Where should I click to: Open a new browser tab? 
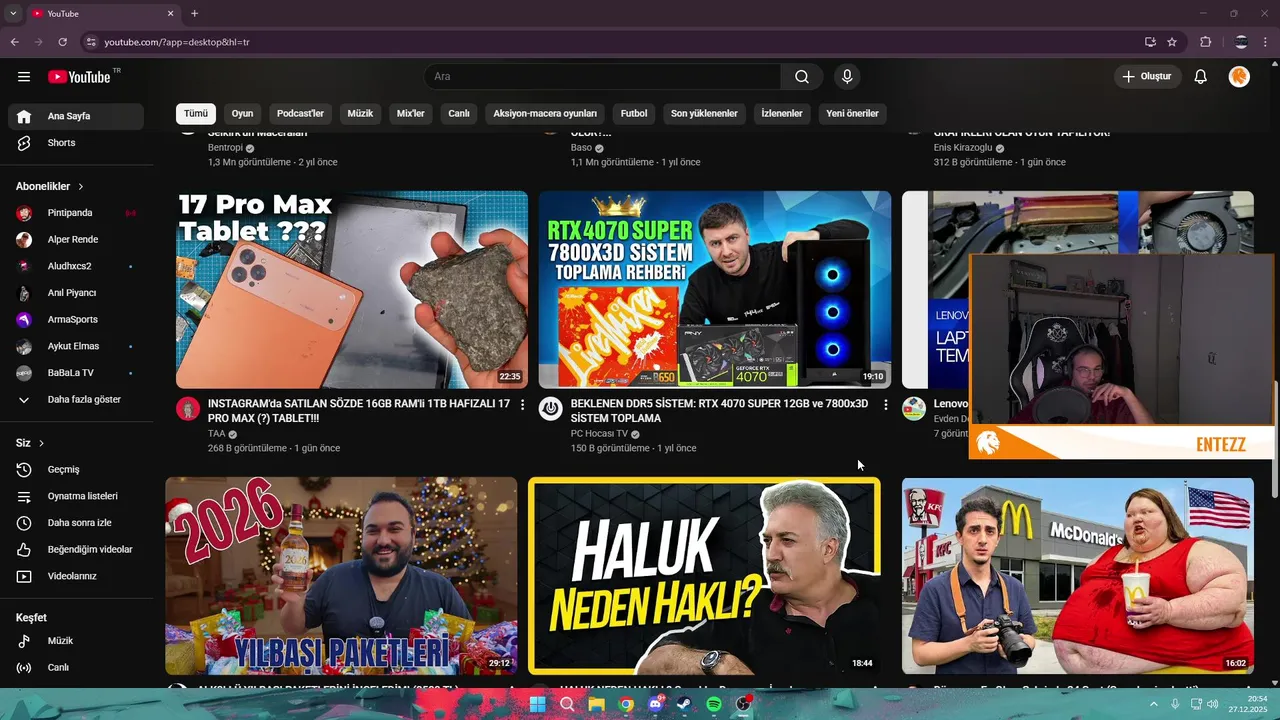coord(194,14)
